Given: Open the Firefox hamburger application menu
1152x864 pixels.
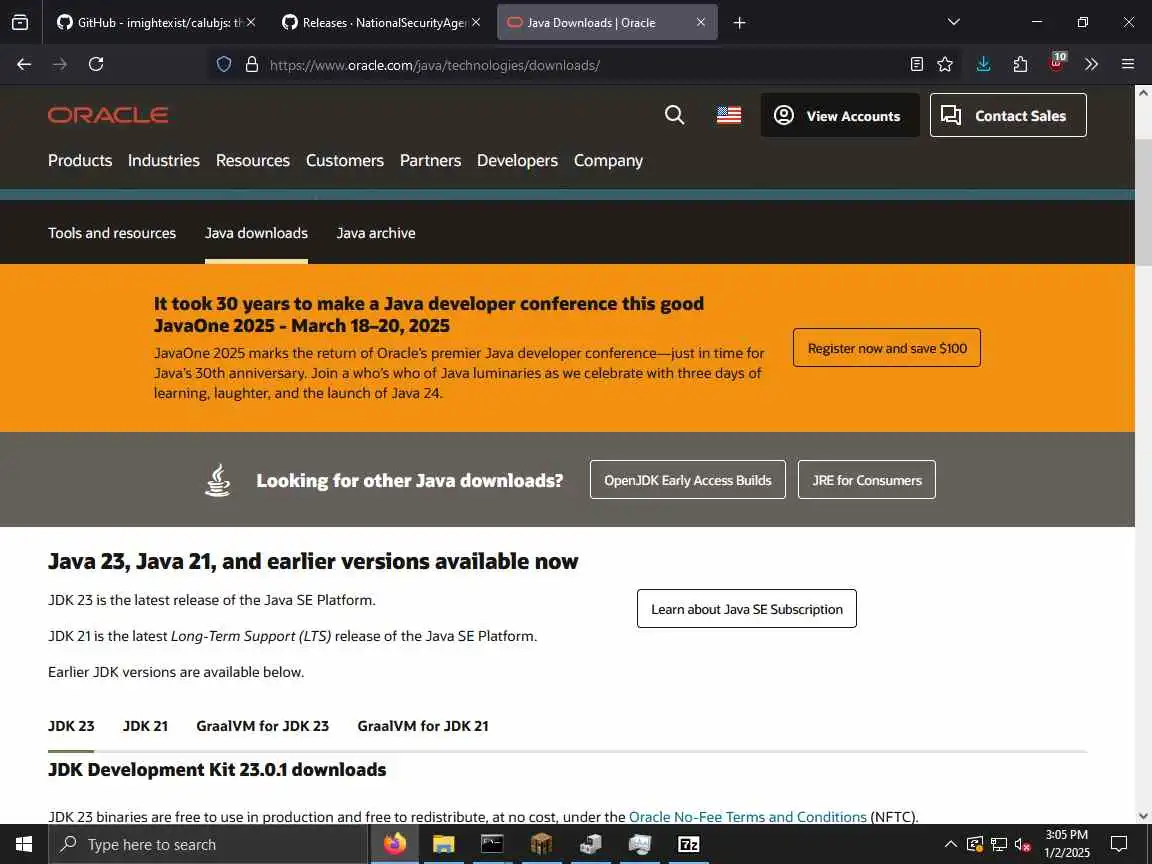Looking at the screenshot, I should coord(1128,65).
